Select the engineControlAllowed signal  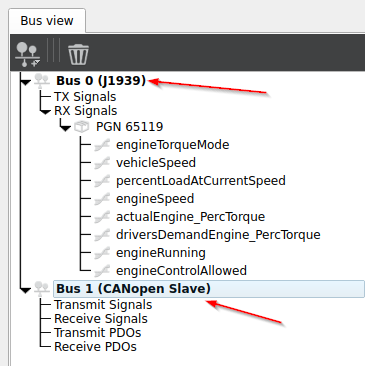[181, 271]
